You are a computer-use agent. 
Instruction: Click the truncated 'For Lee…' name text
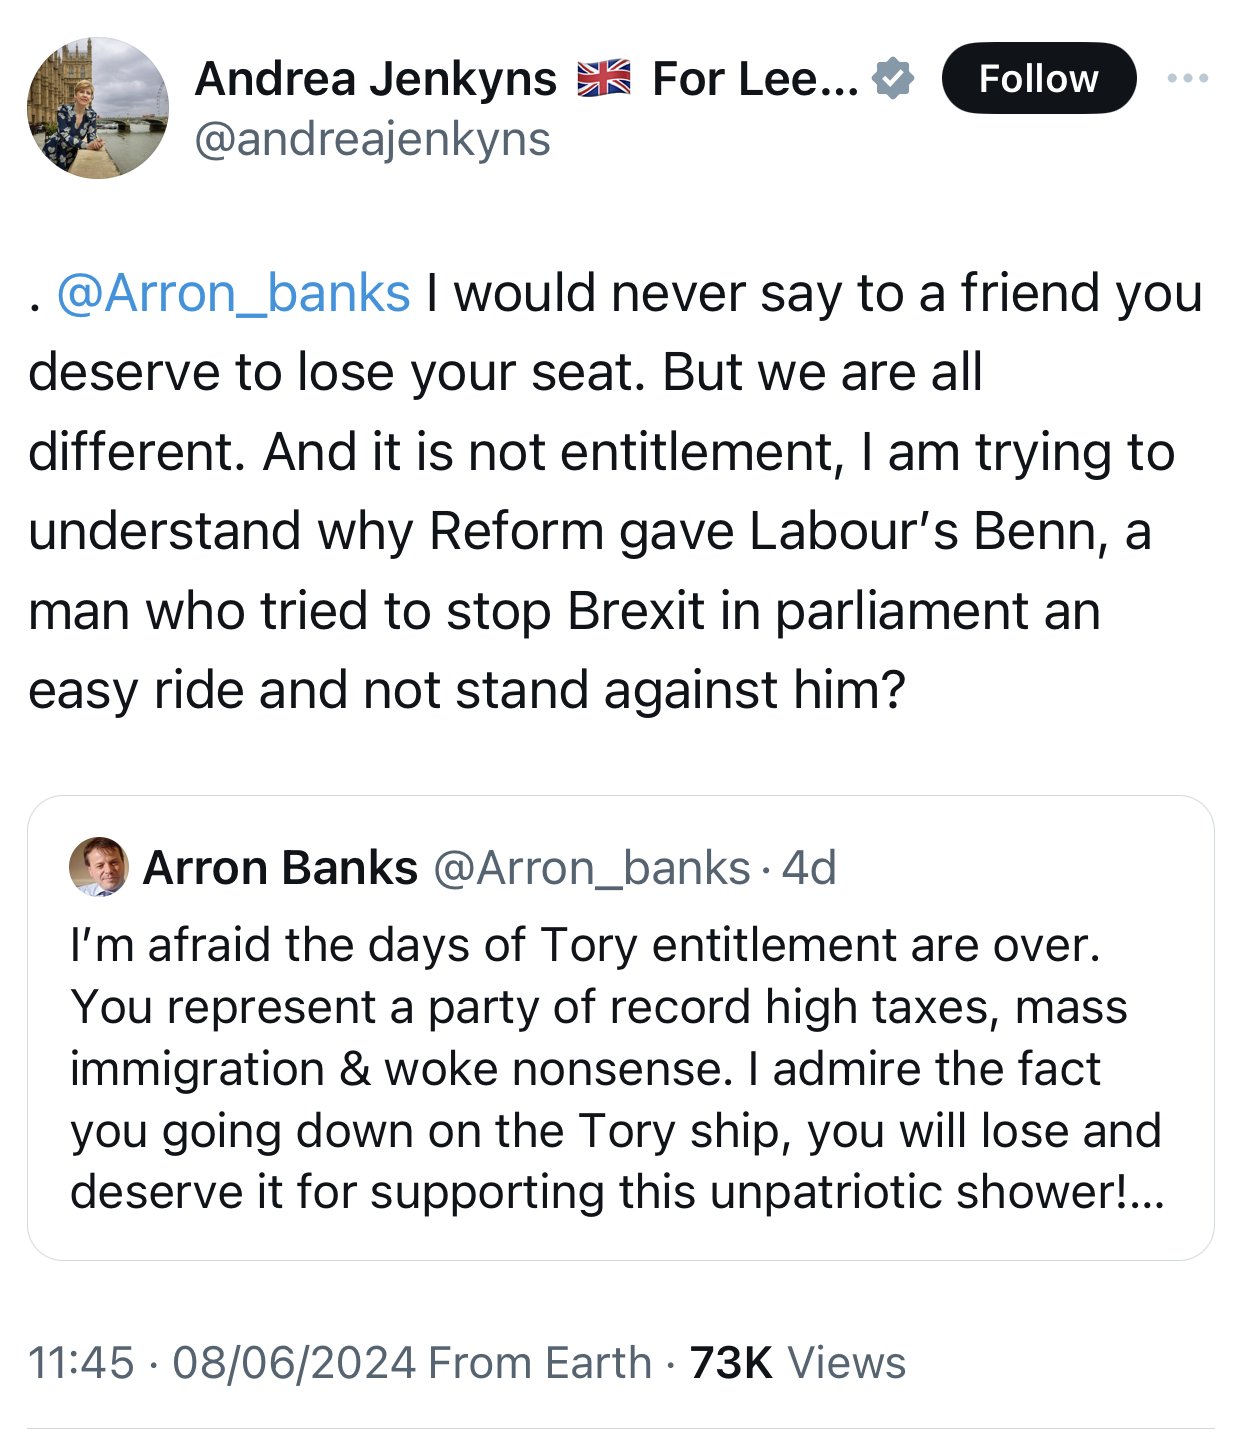(754, 79)
